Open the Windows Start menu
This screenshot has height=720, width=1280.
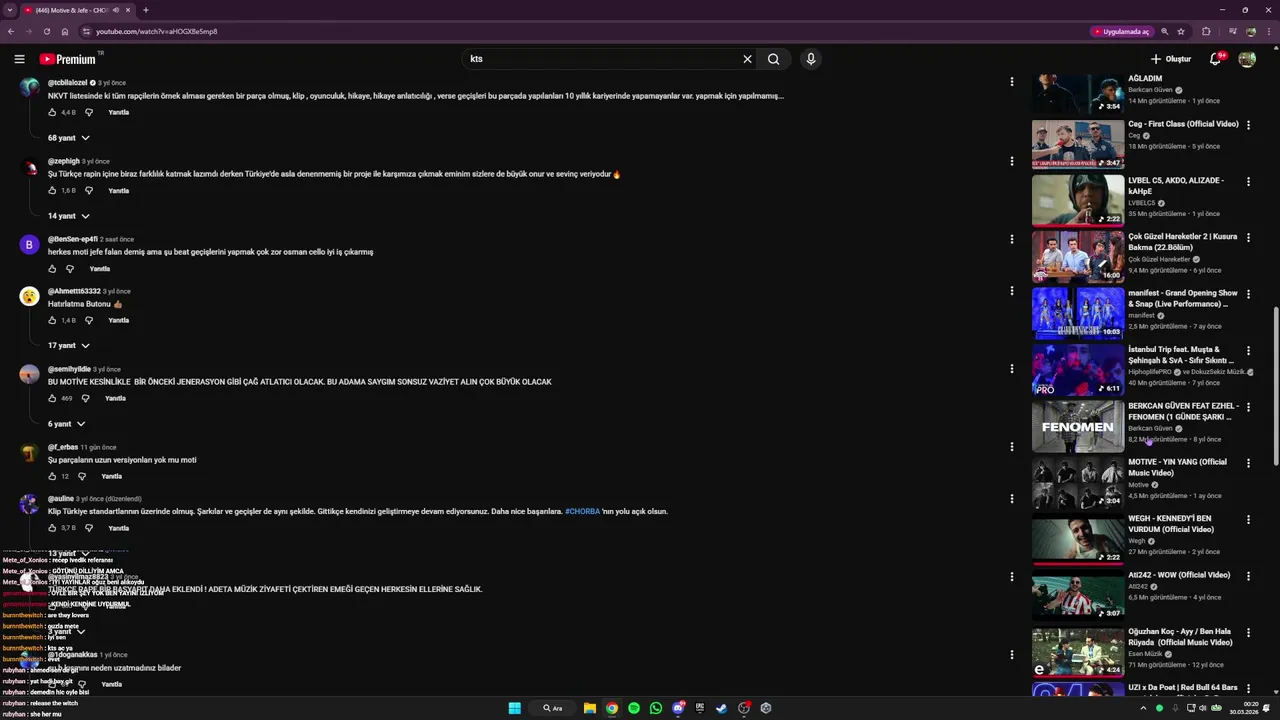coord(514,708)
